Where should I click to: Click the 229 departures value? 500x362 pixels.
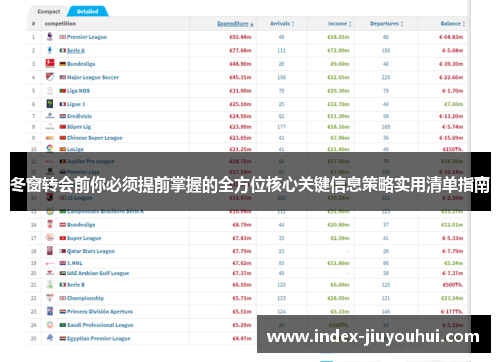coord(386,77)
